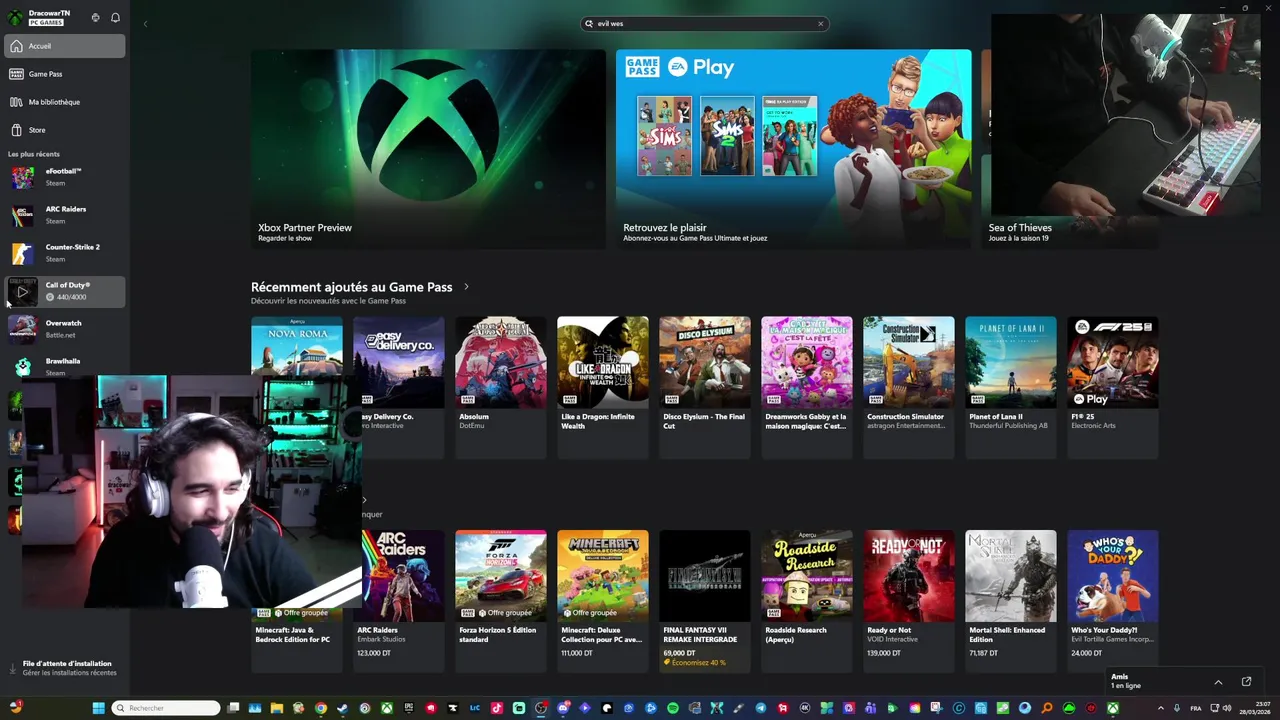Select eFootball in recent games
The image size is (1280, 720).
(65, 177)
